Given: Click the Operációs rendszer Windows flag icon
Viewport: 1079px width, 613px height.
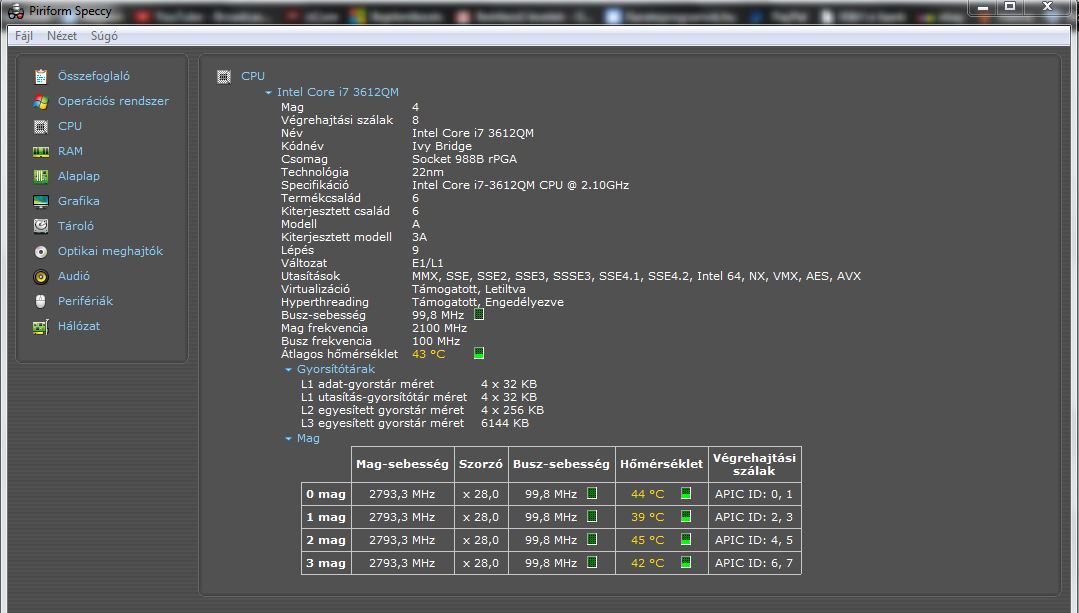Looking at the screenshot, I should [41, 102].
